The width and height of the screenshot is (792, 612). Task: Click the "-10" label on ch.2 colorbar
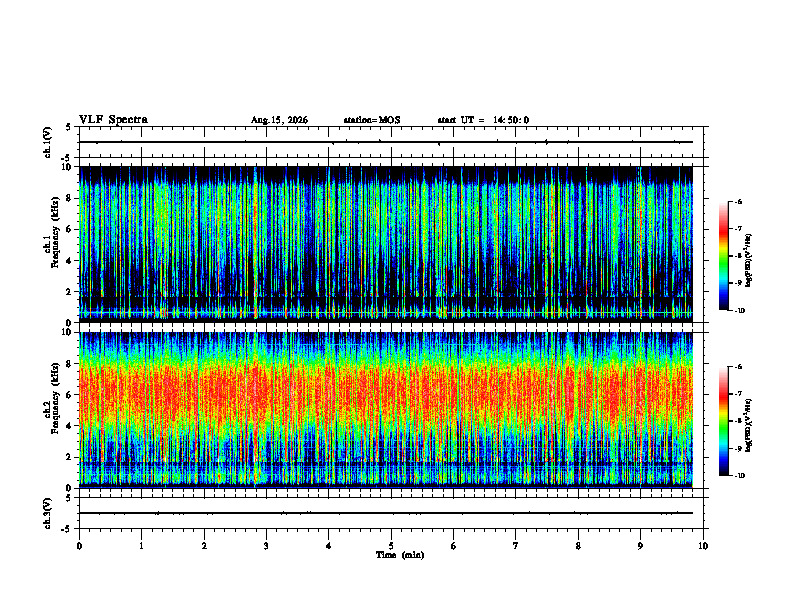[740, 476]
